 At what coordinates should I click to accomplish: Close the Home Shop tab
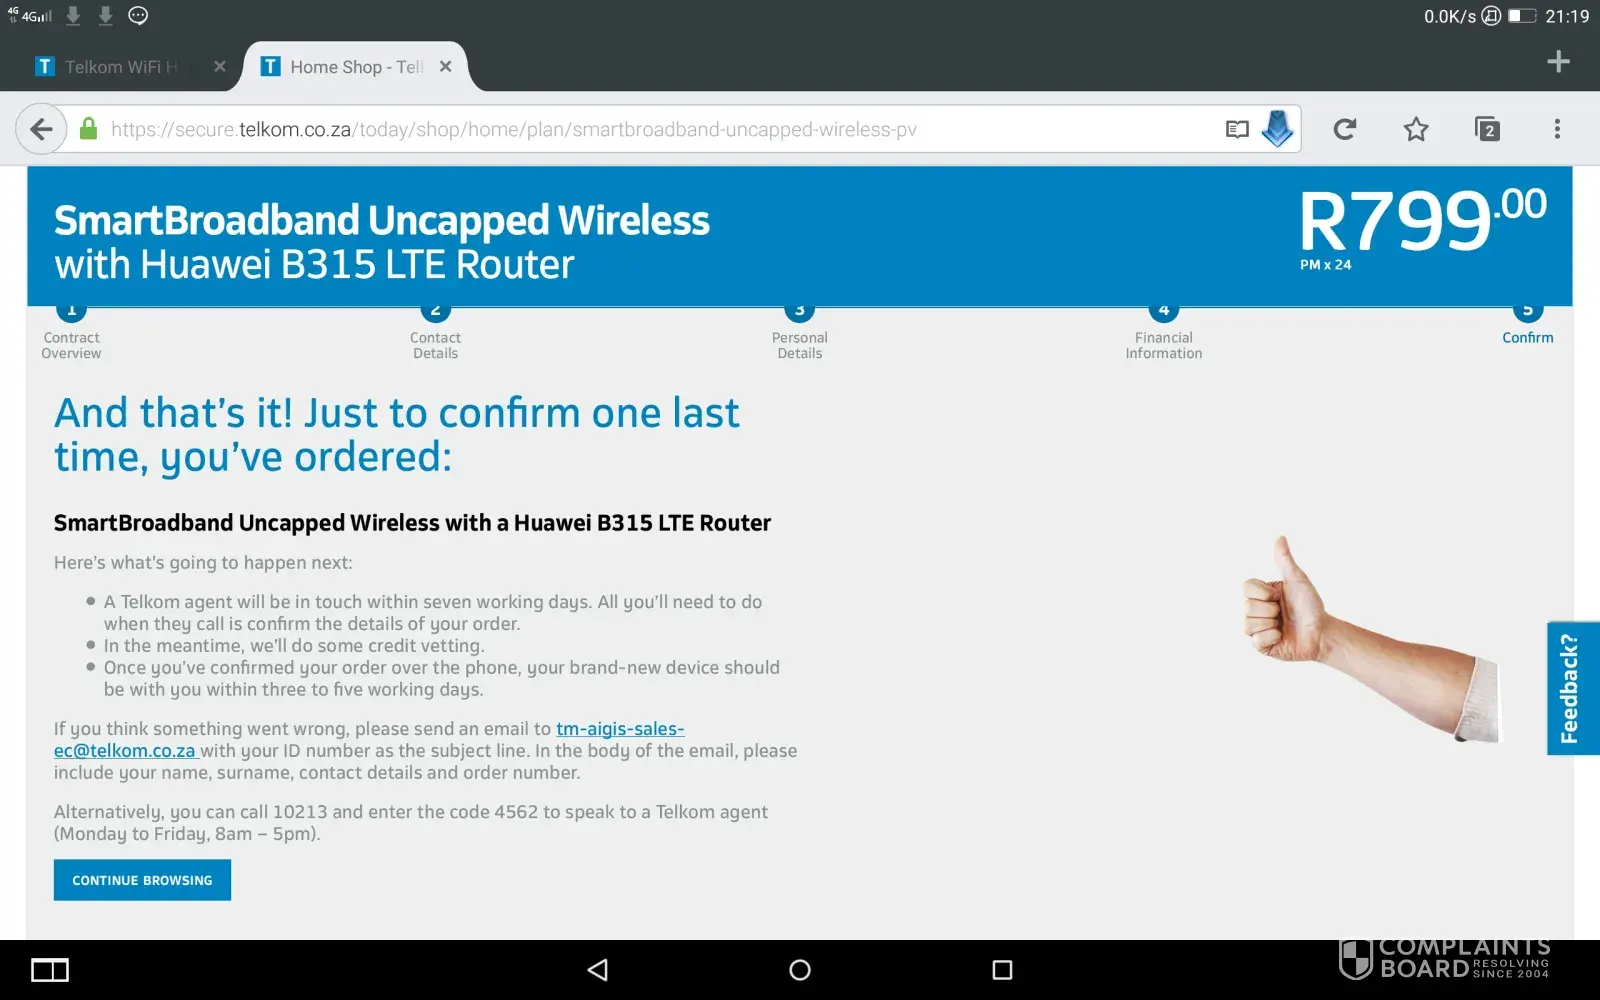[446, 66]
